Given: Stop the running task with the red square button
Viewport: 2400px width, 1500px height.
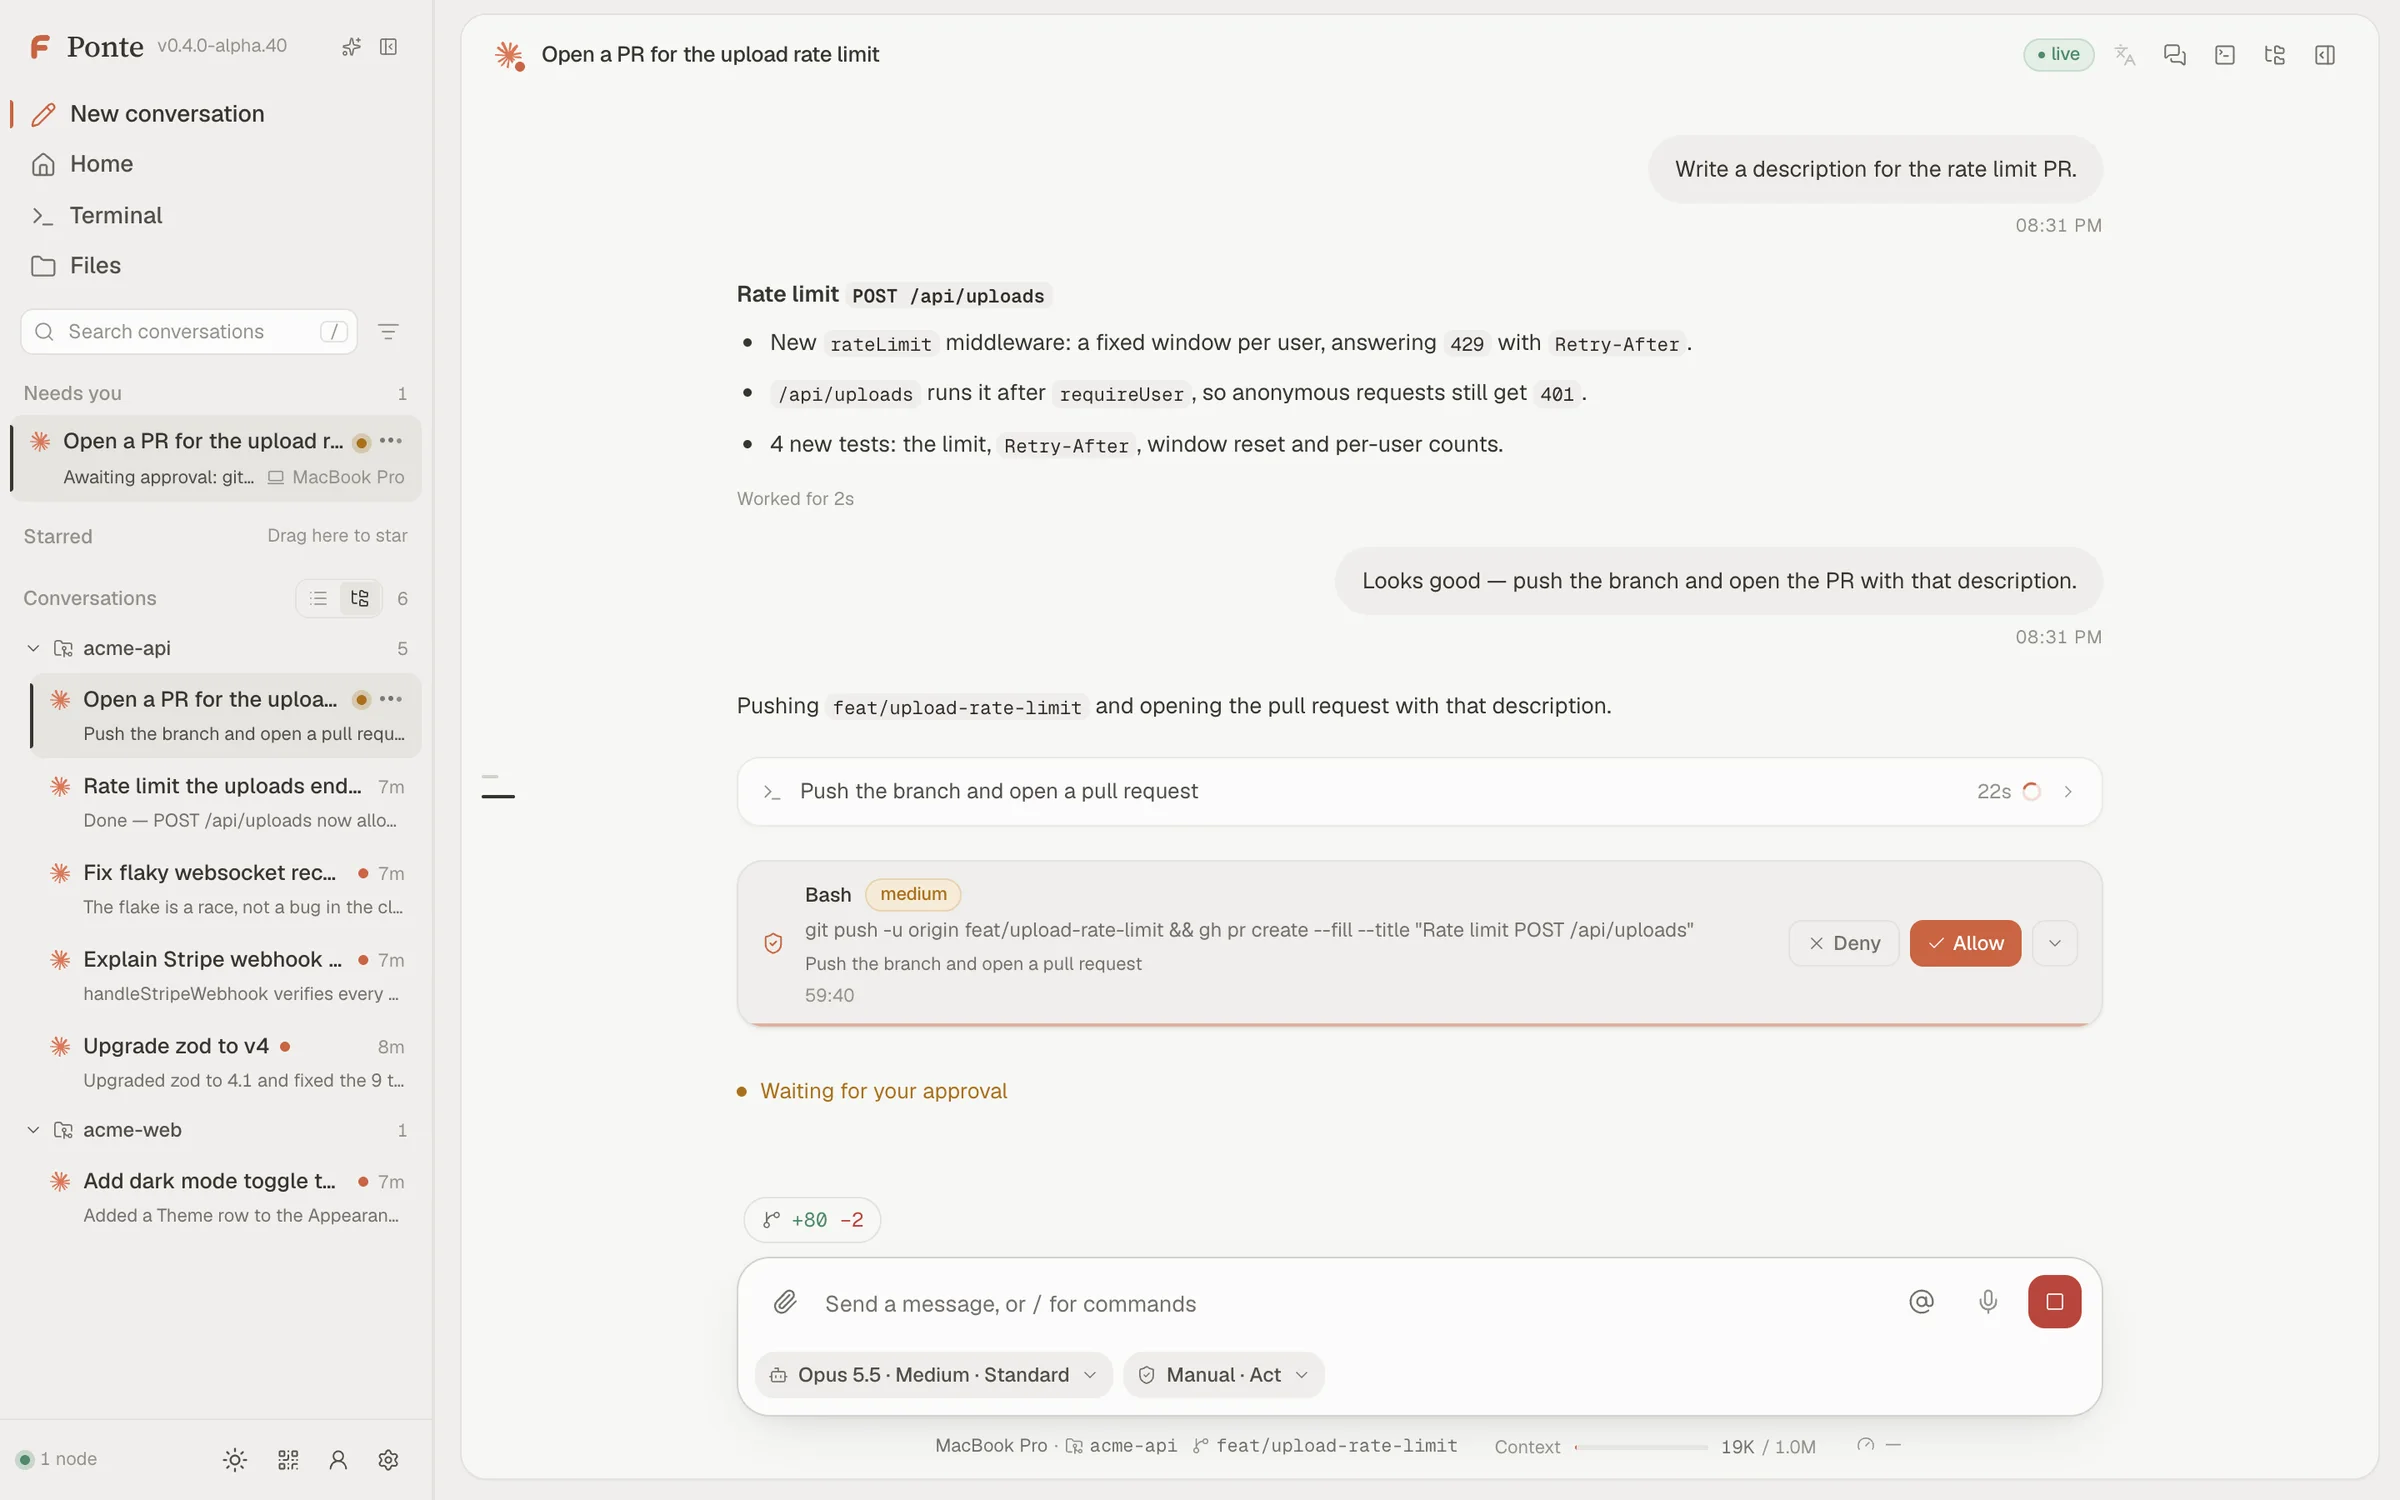Looking at the screenshot, I should click(x=2054, y=1302).
